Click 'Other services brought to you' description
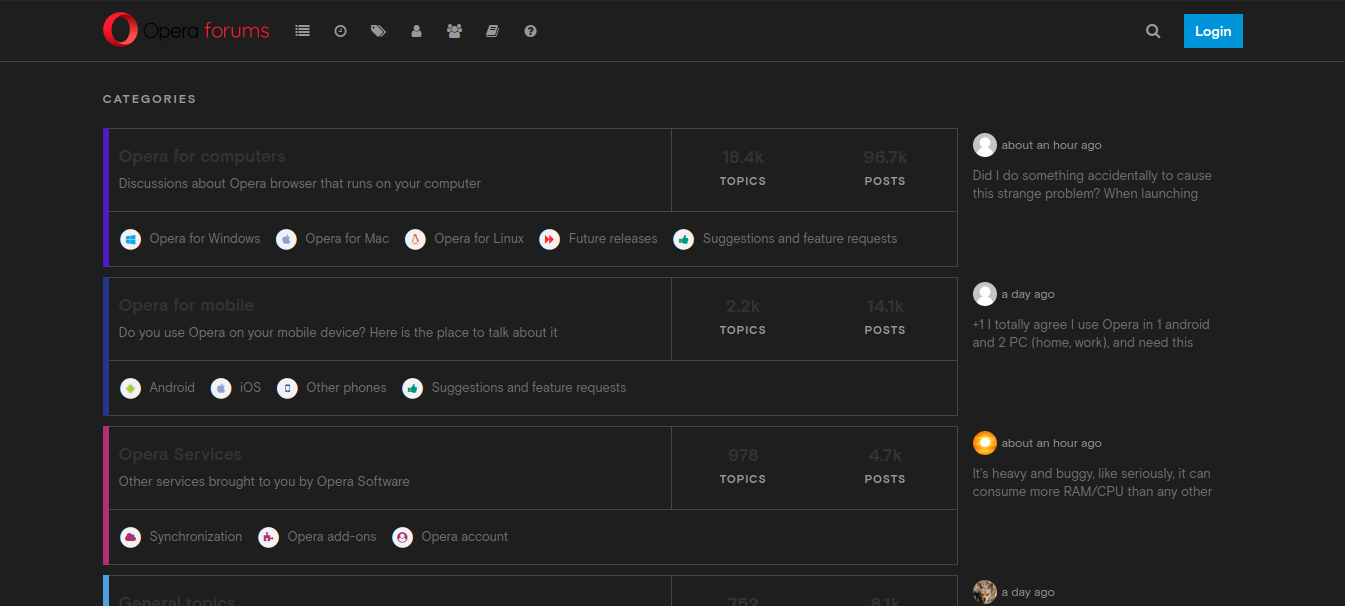 pyautogui.click(x=264, y=482)
